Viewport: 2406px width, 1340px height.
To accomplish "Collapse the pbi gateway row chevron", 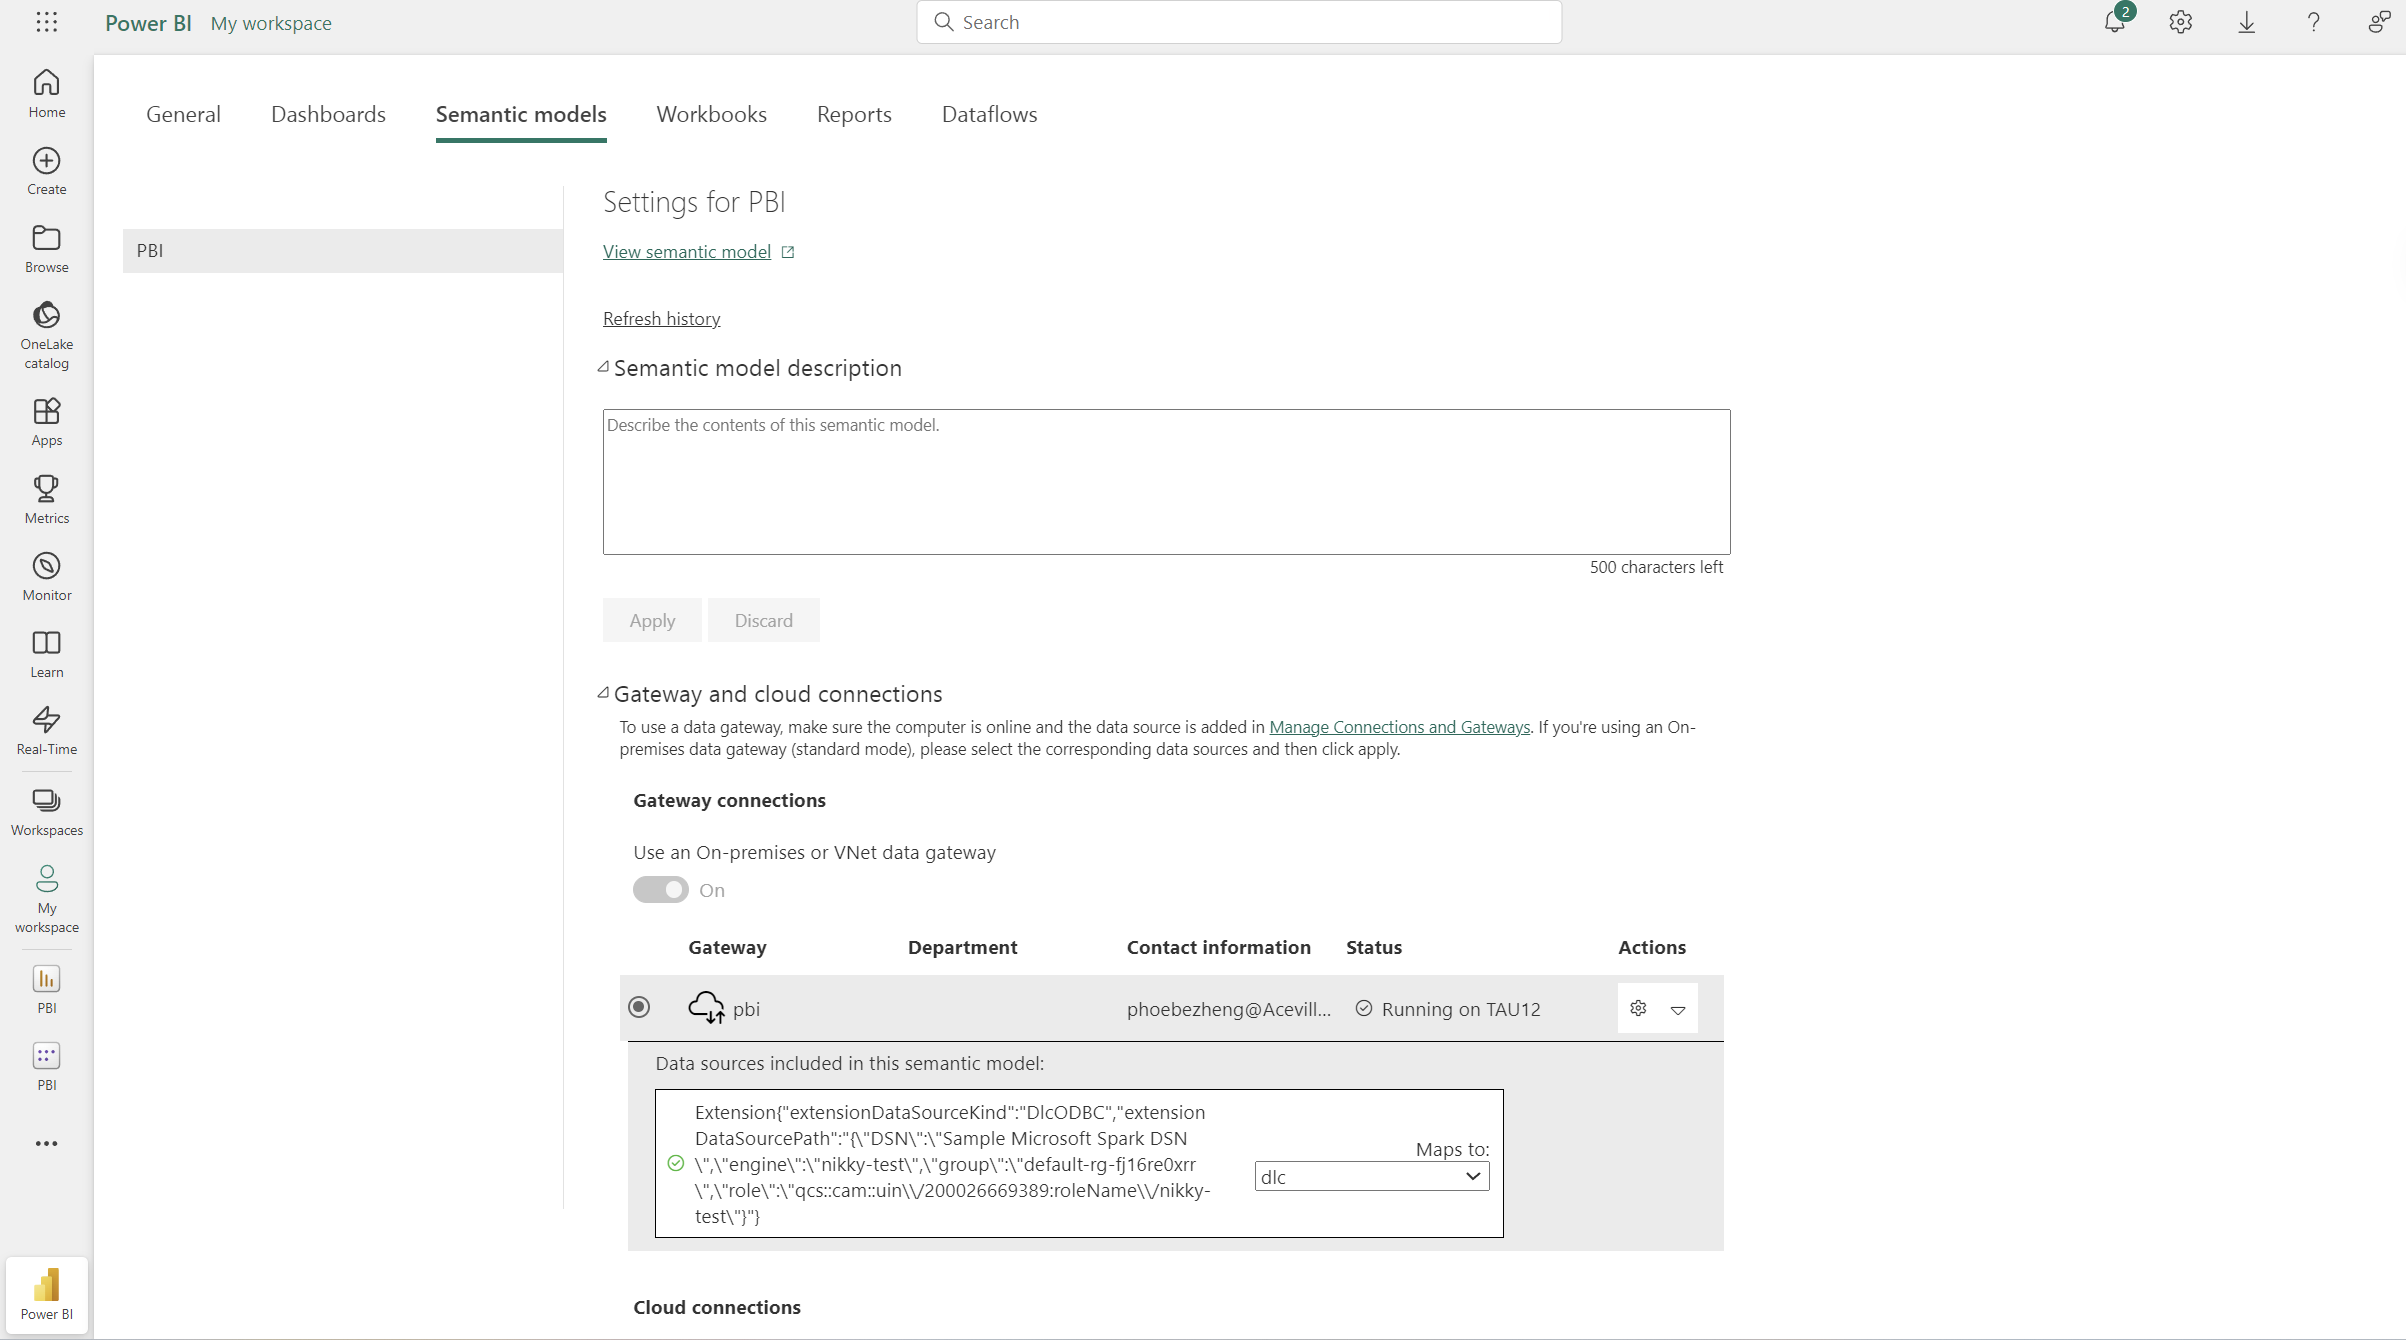I will [x=1678, y=1010].
